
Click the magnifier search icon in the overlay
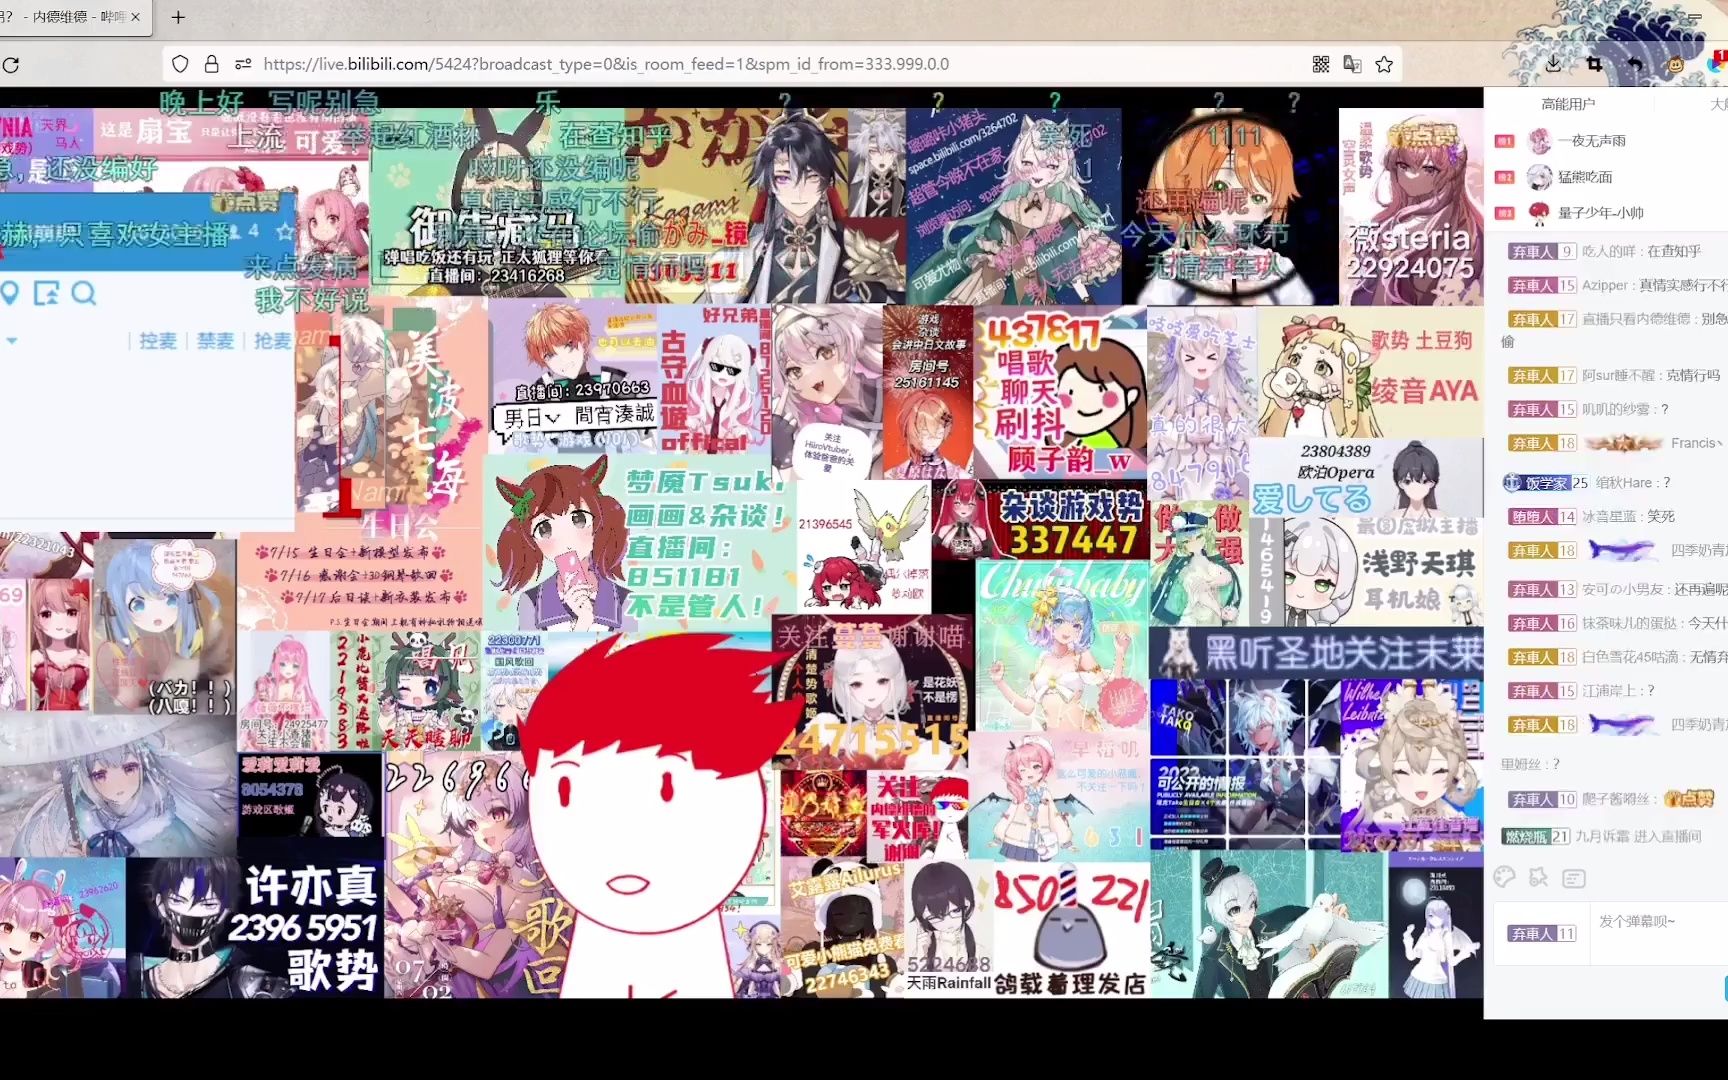click(84, 293)
